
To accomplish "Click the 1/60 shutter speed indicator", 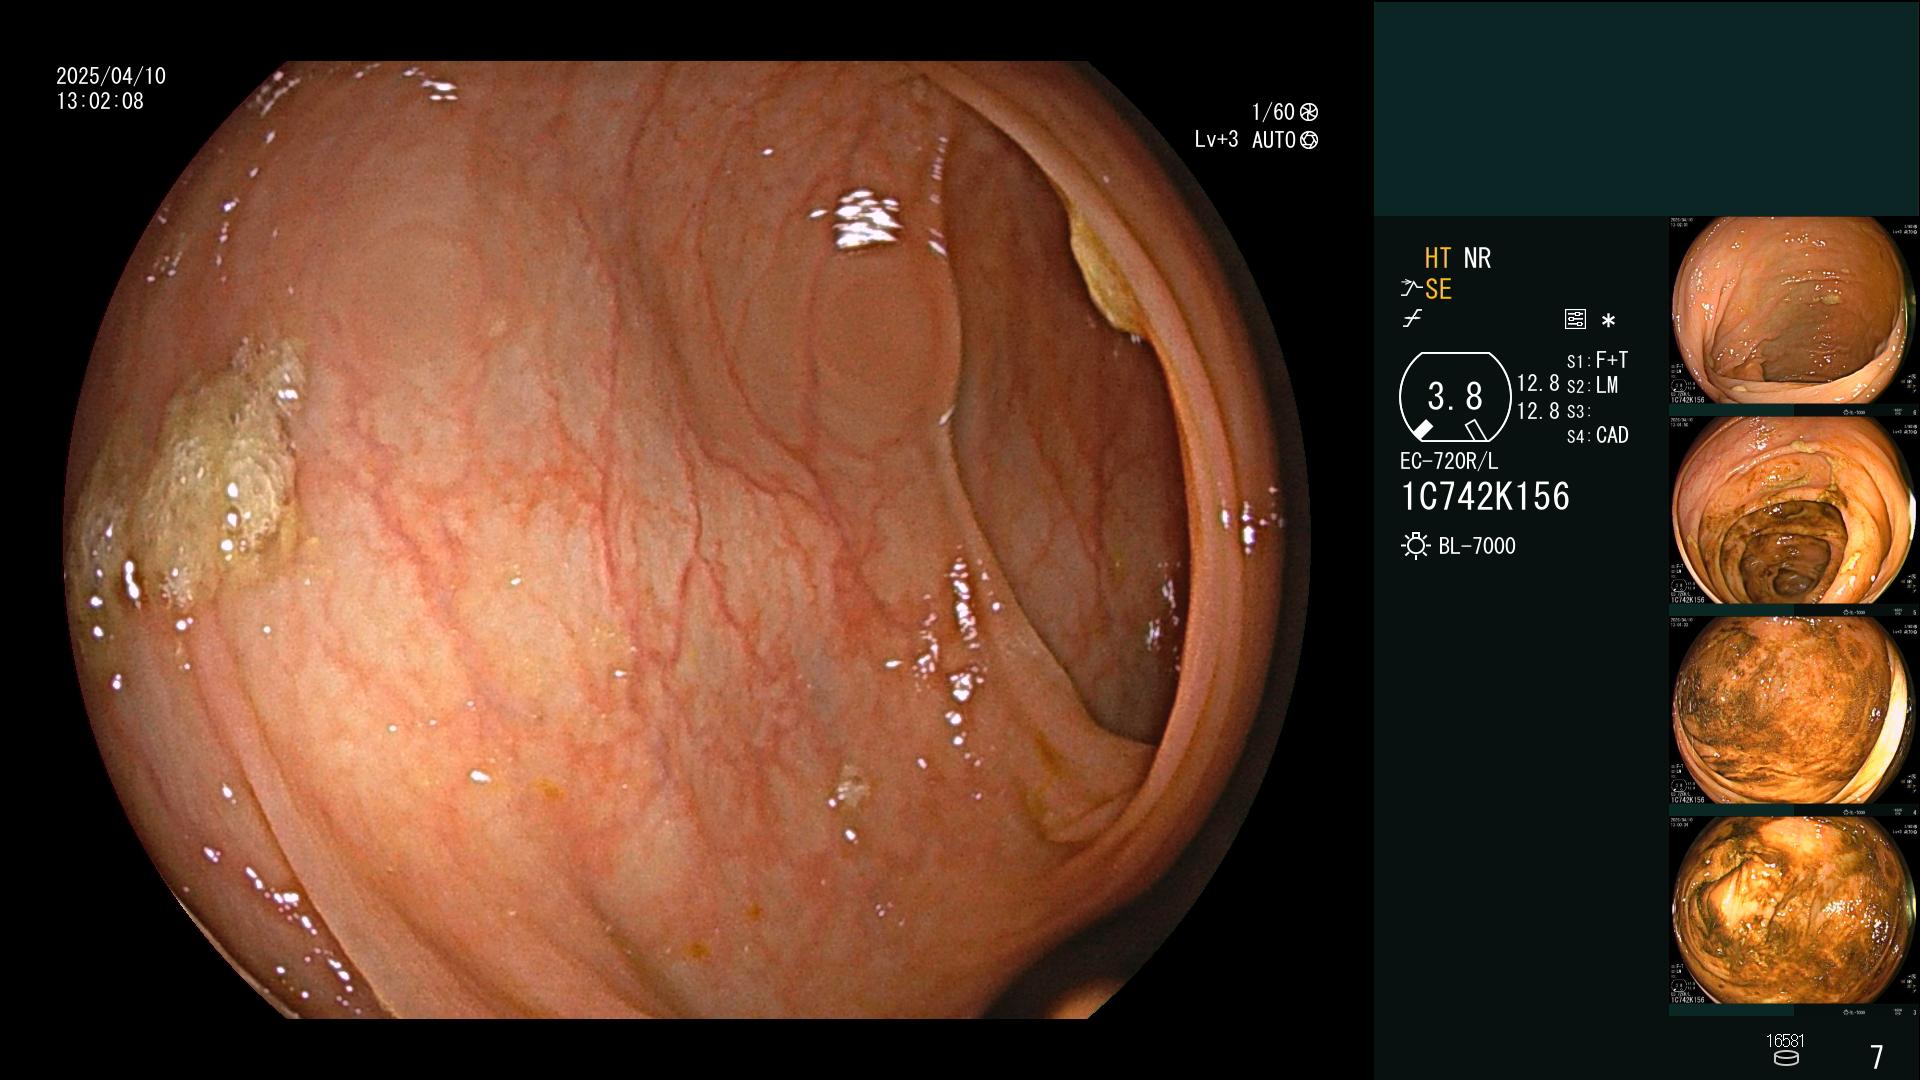I will pos(1273,112).
